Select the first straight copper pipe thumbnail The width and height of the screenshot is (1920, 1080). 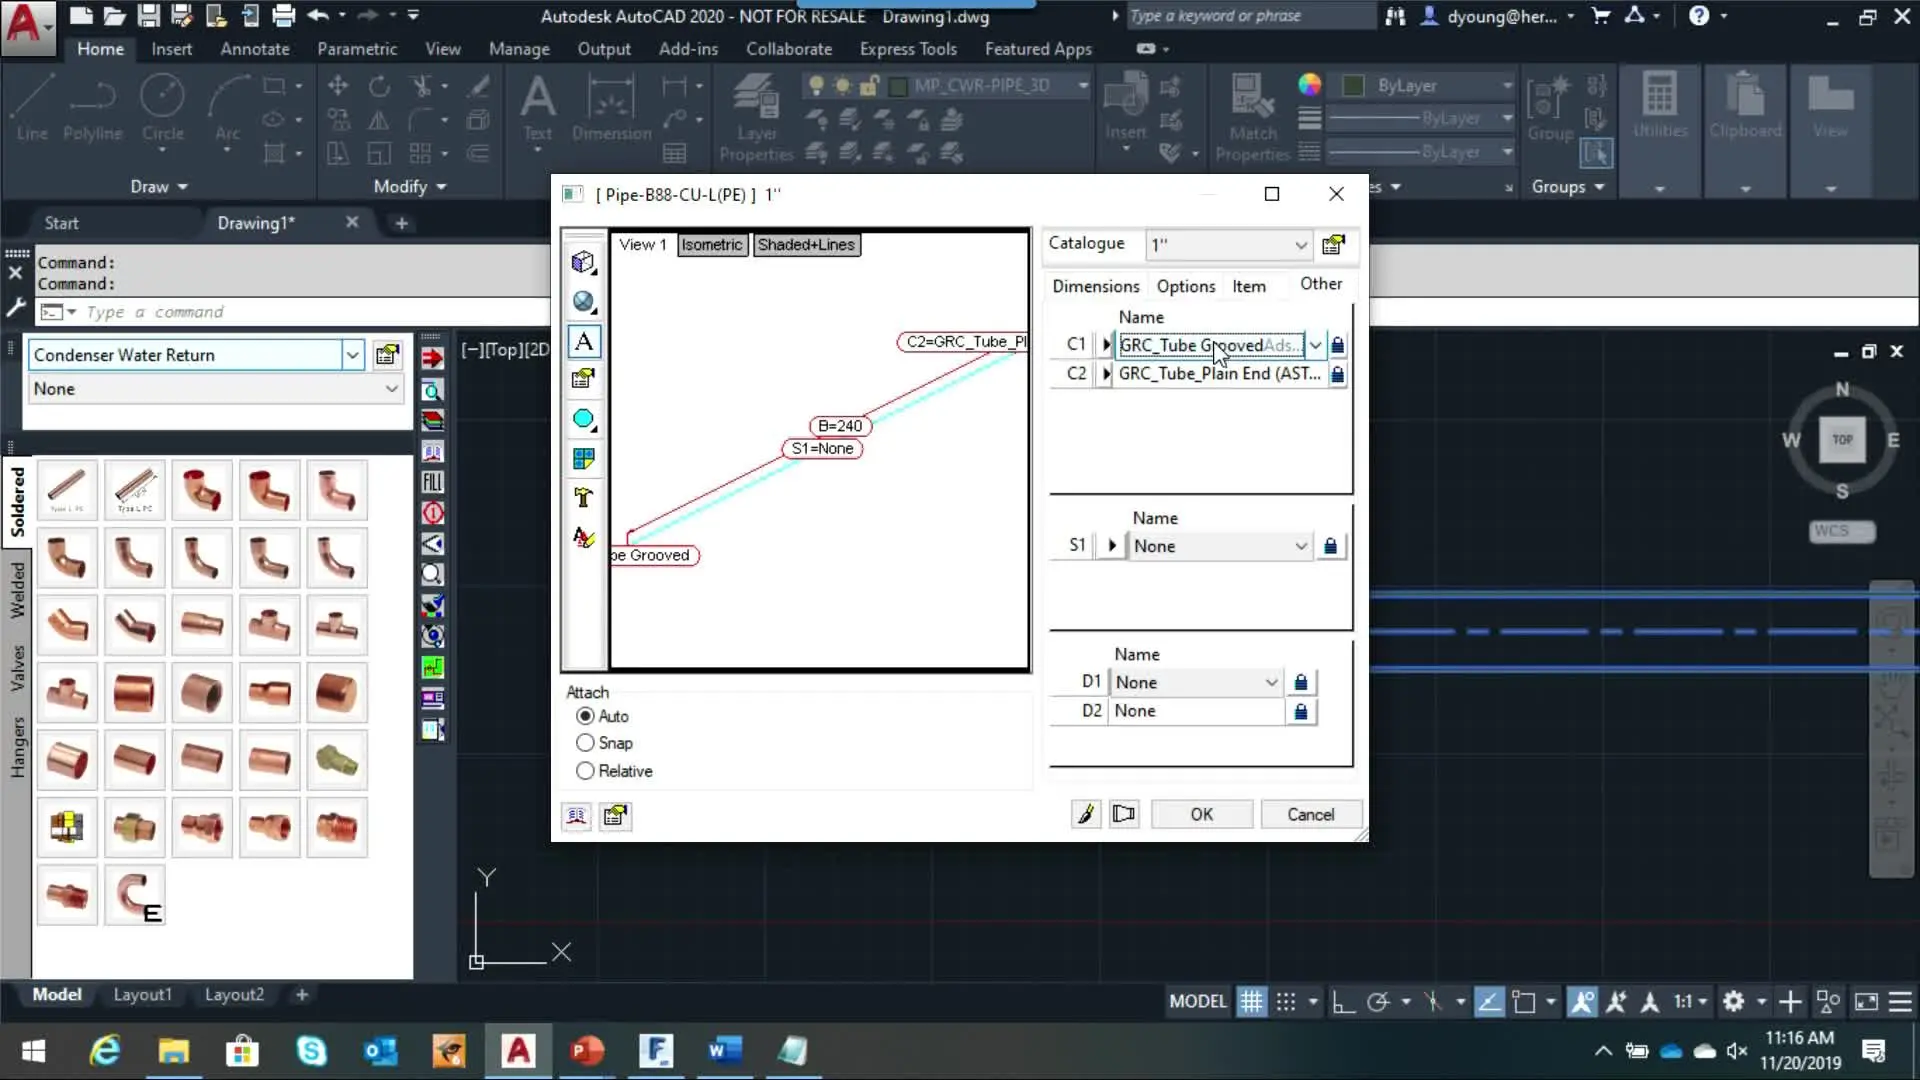pos(67,490)
